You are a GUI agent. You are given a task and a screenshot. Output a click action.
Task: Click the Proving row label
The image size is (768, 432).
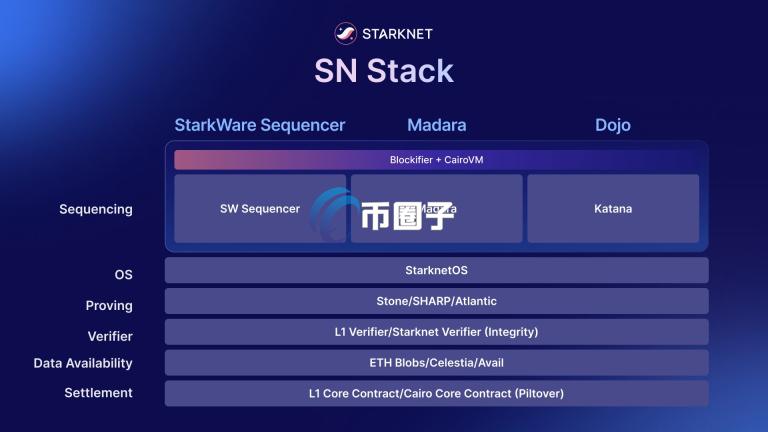tap(109, 306)
